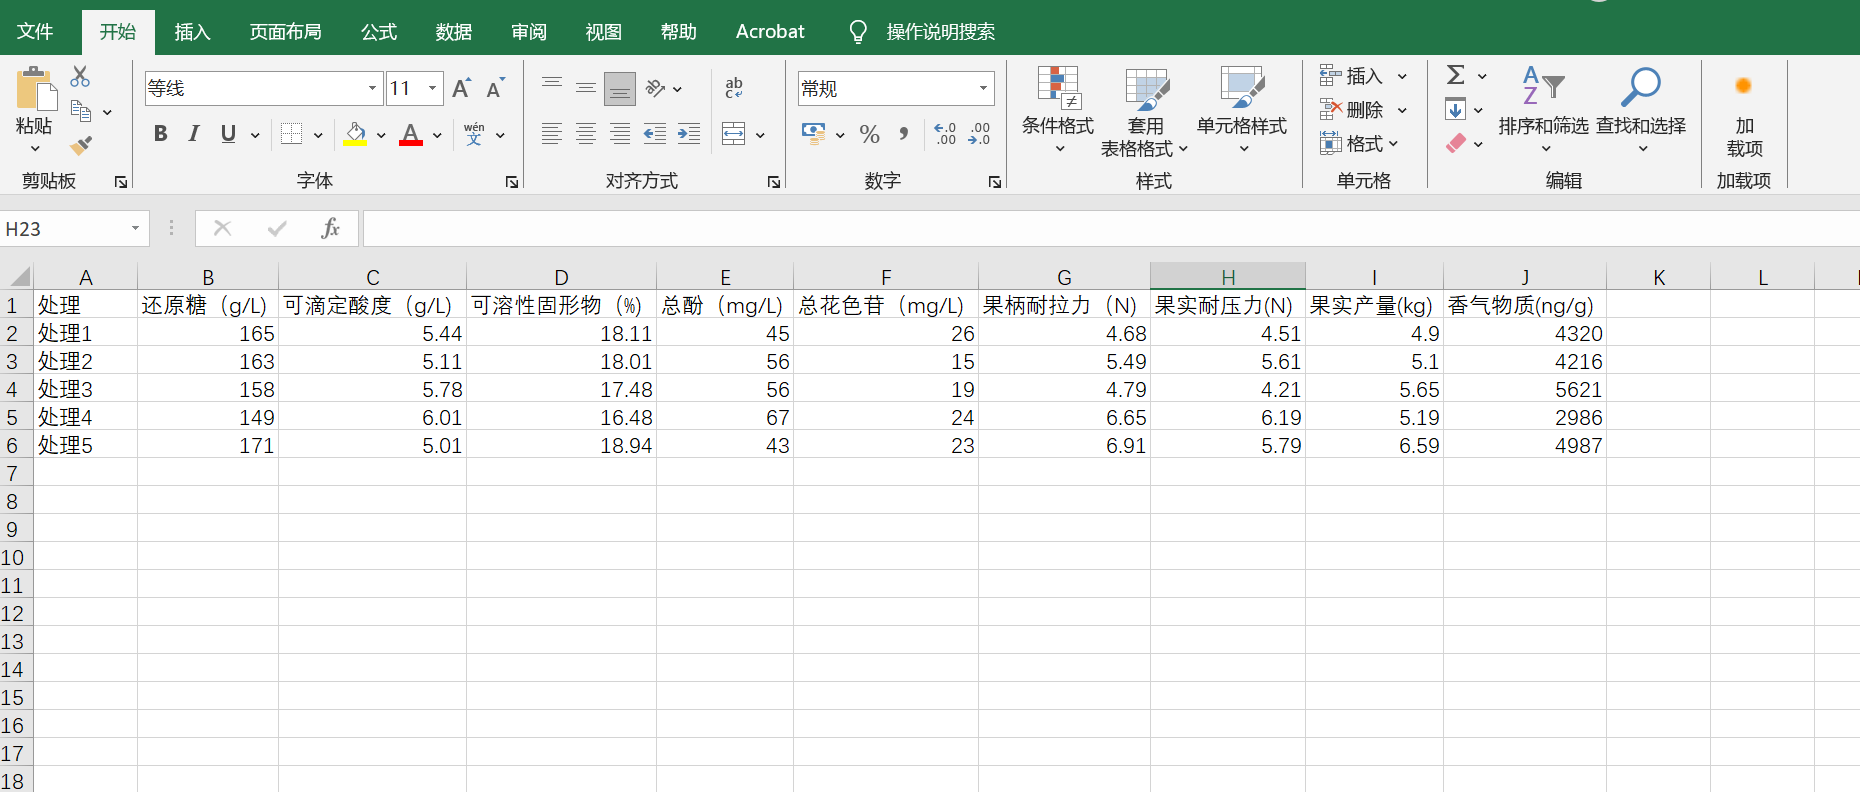Click the Insert Function fx icon
Image resolution: width=1860 pixels, height=792 pixels.
pyautogui.click(x=330, y=228)
